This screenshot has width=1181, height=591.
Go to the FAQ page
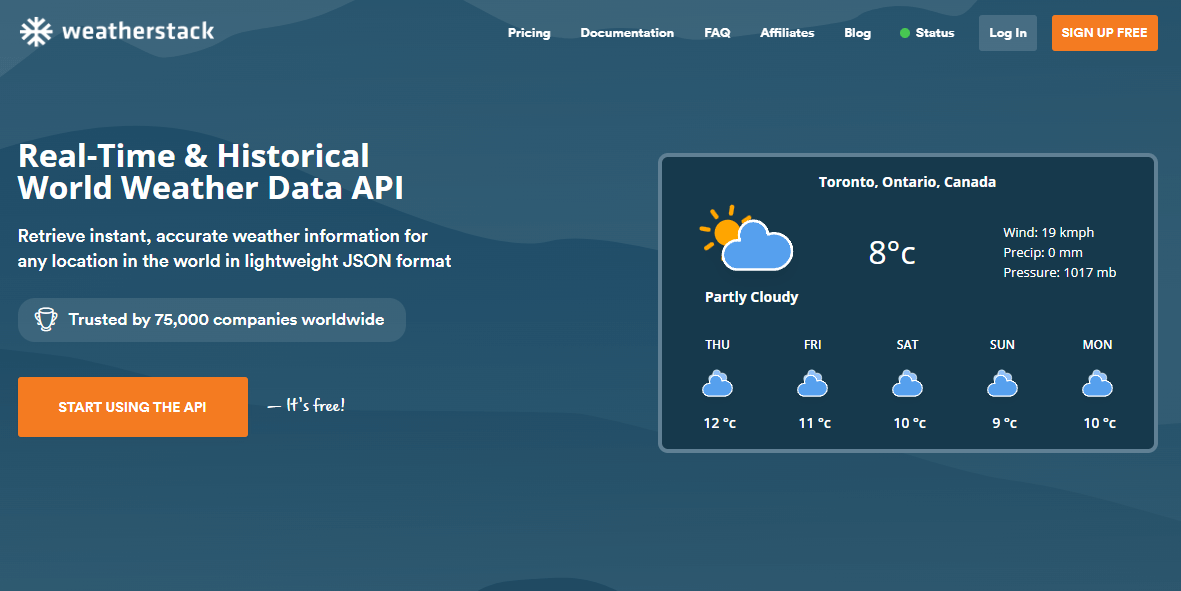tap(717, 33)
